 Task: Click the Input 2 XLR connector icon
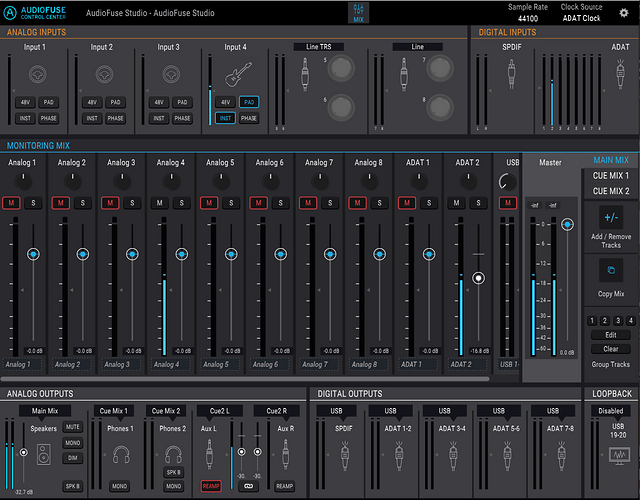coord(104,75)
